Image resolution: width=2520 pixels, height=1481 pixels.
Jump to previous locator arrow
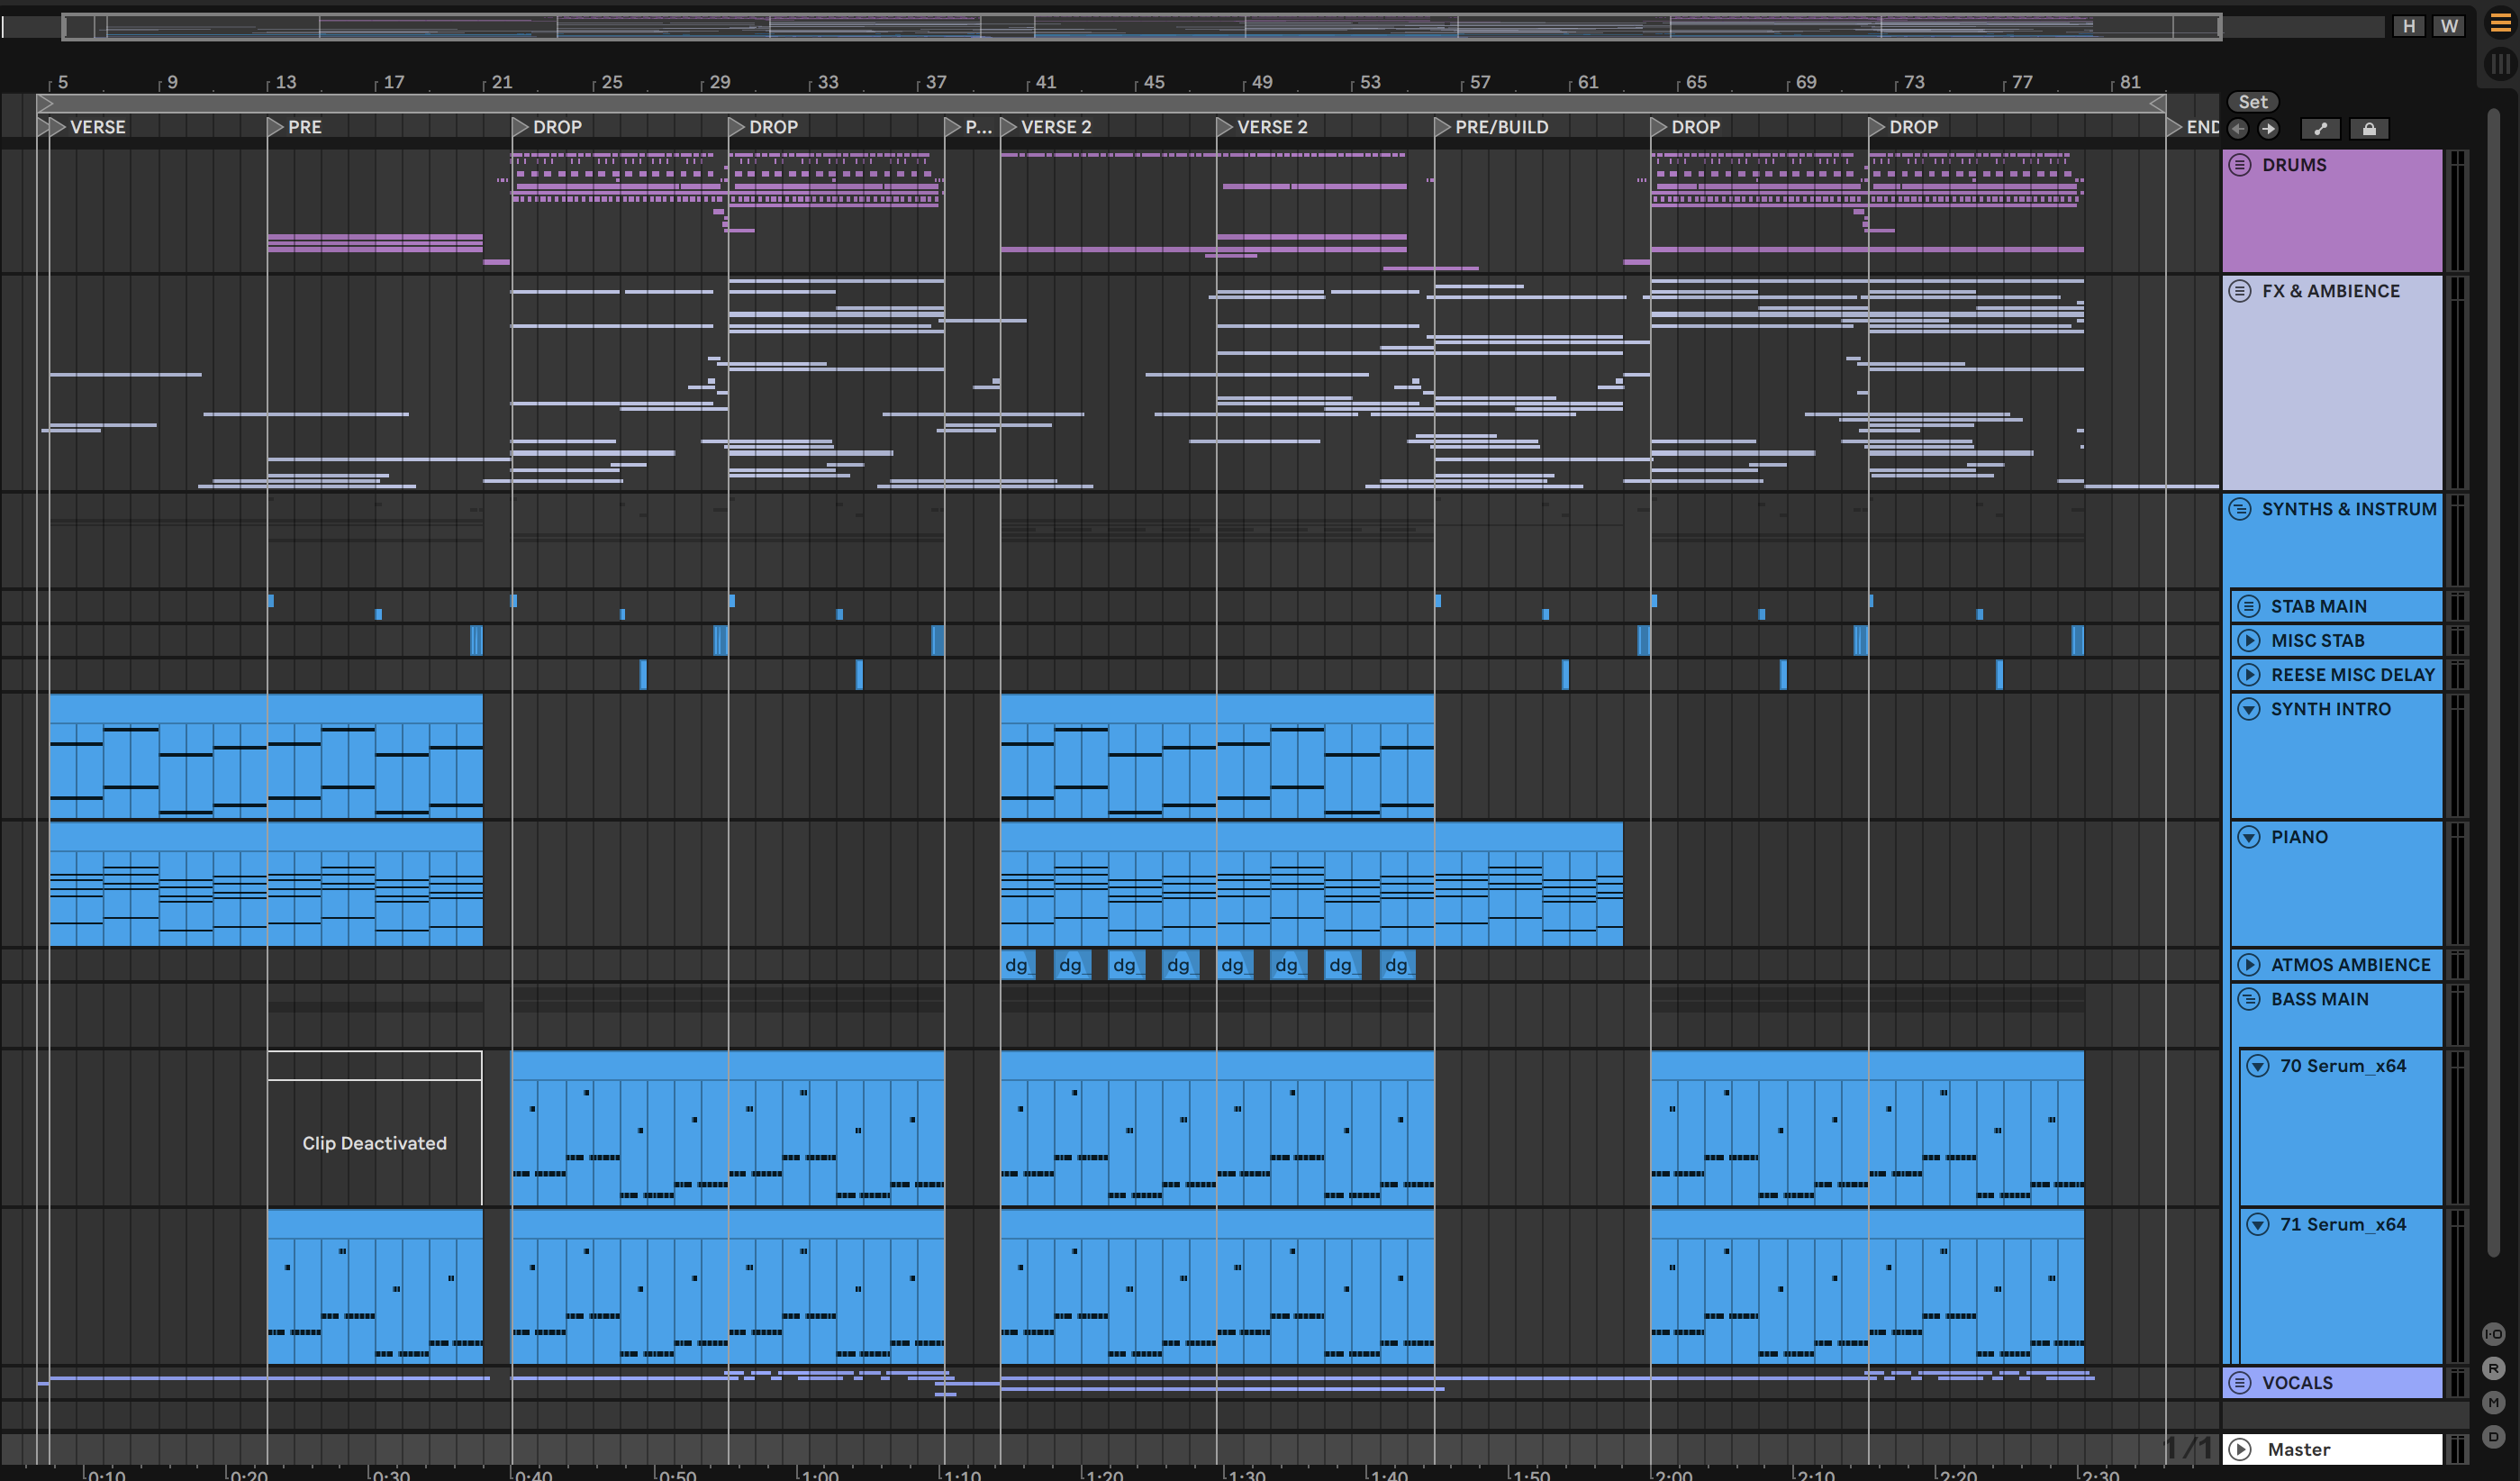coord(2238,129)
